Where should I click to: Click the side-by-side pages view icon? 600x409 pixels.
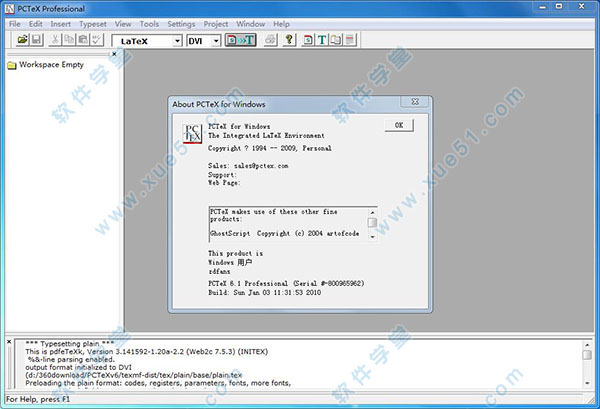pyautogui.click(x=336, y=40)
